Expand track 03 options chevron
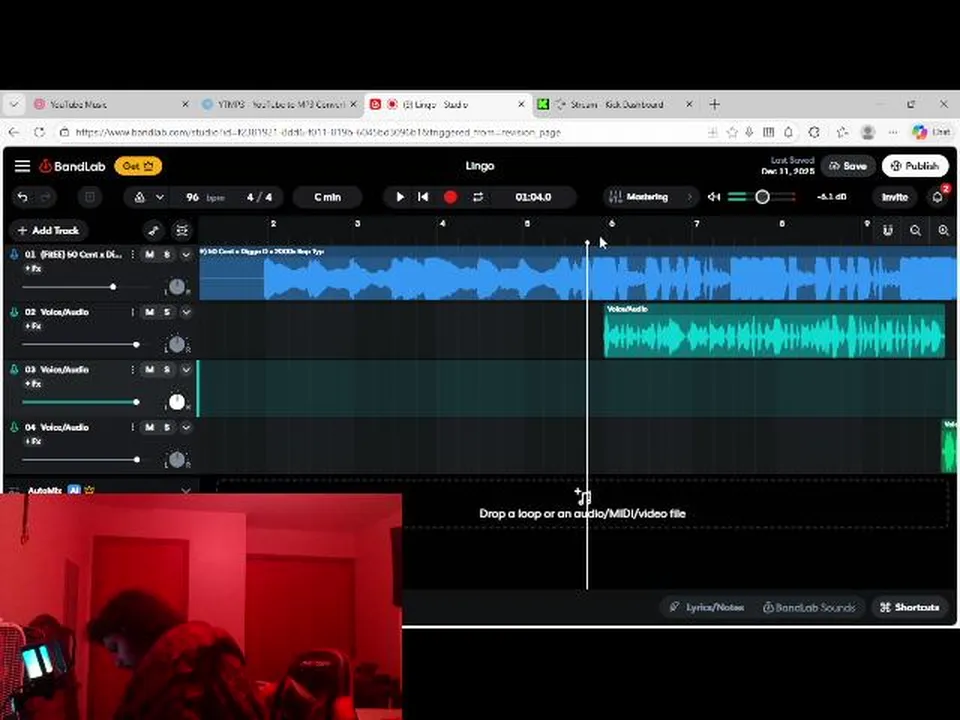Image resolution: width=960 pixels, height=720 pixels. click(x=186, y=370)
